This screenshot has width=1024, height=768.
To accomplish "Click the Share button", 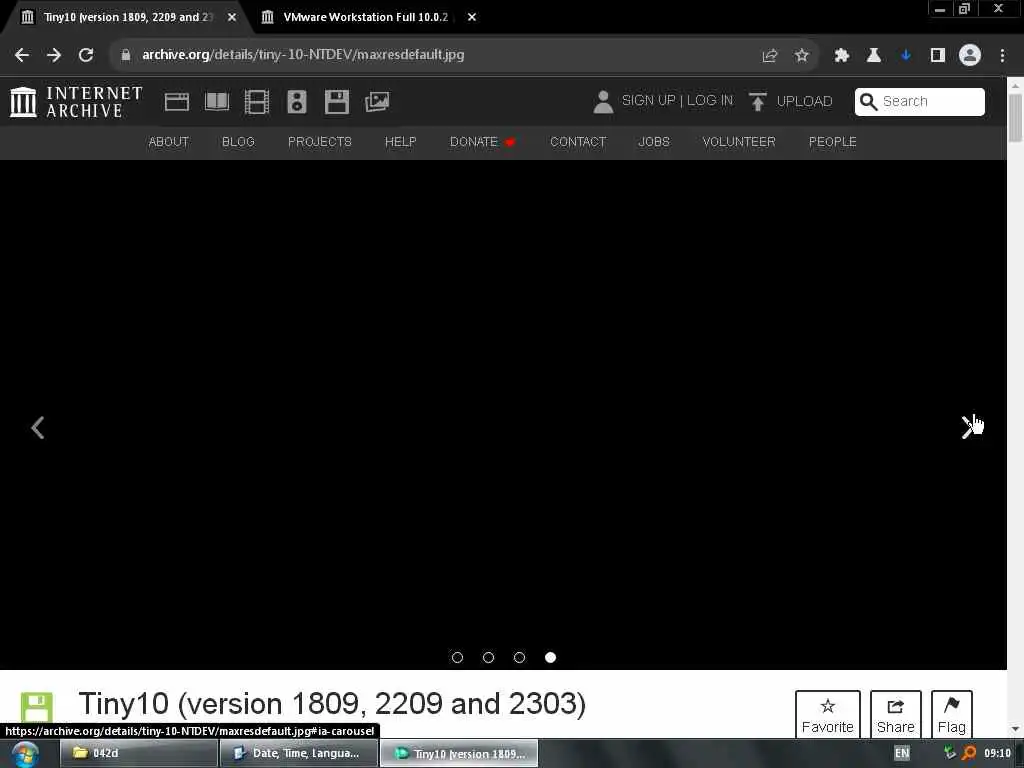I will [895, 714].
